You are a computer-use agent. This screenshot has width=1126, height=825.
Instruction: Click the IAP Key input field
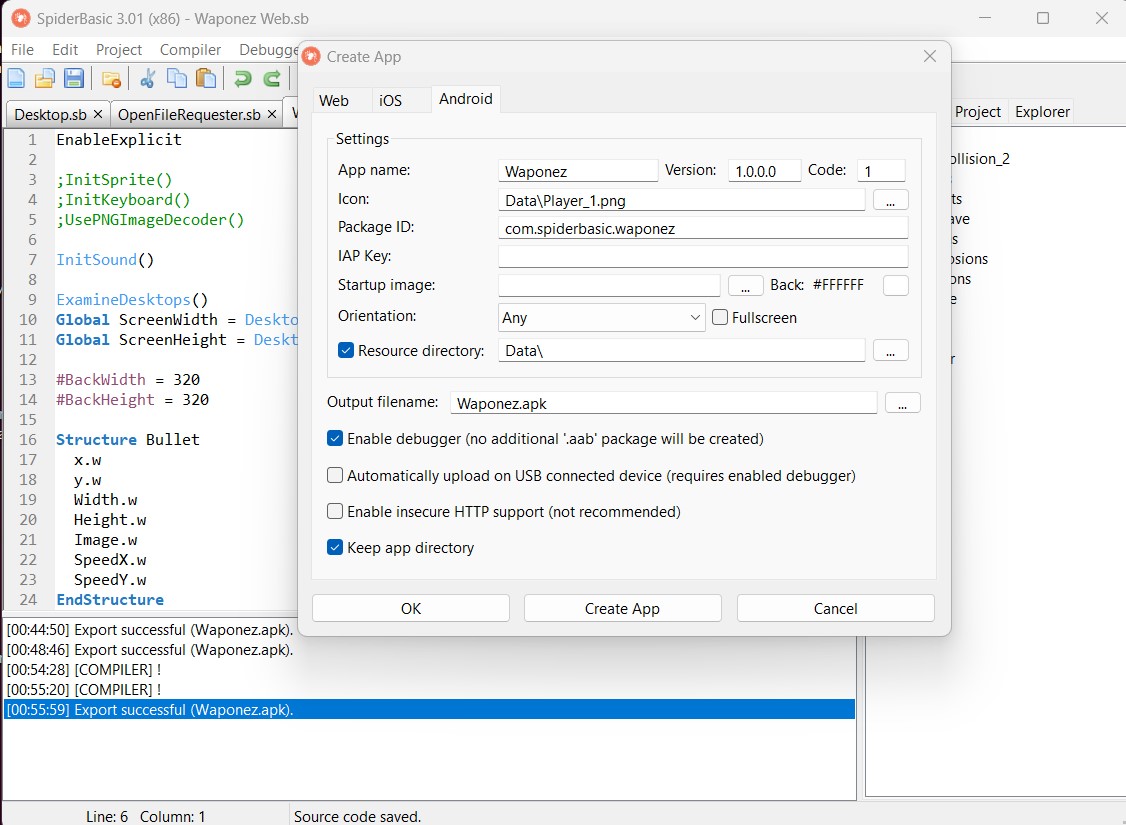click(703, 256)
